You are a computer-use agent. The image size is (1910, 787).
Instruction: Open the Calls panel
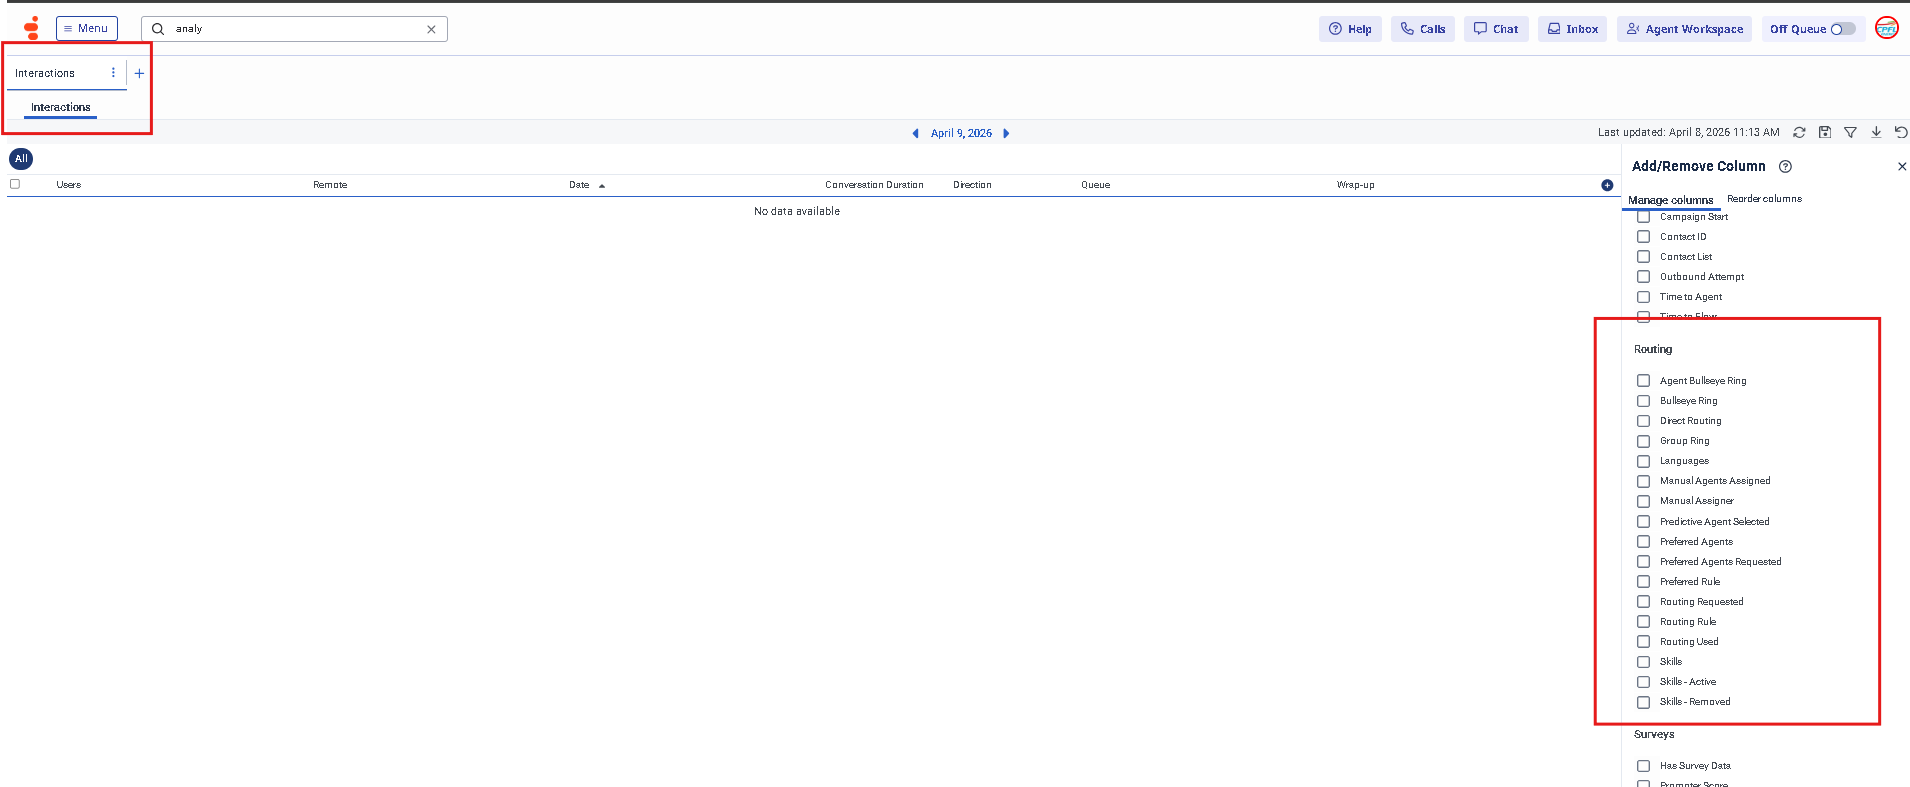[x=1423, y=29]
